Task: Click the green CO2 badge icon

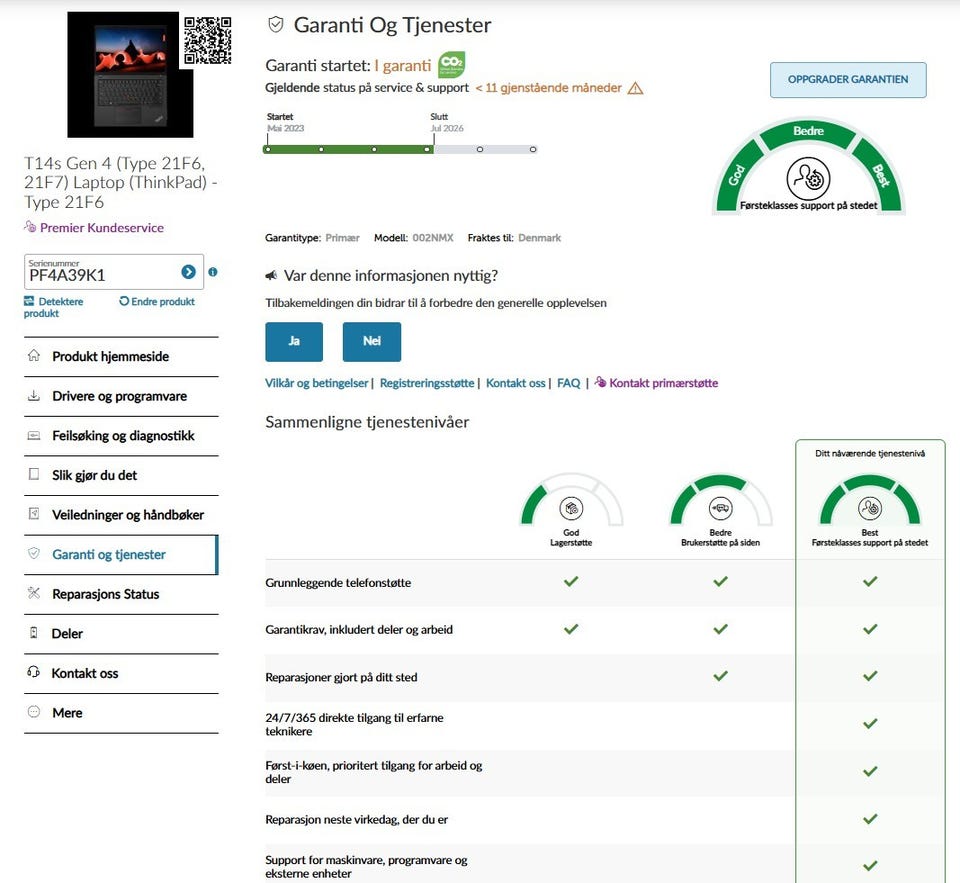Action: (452, 64)
